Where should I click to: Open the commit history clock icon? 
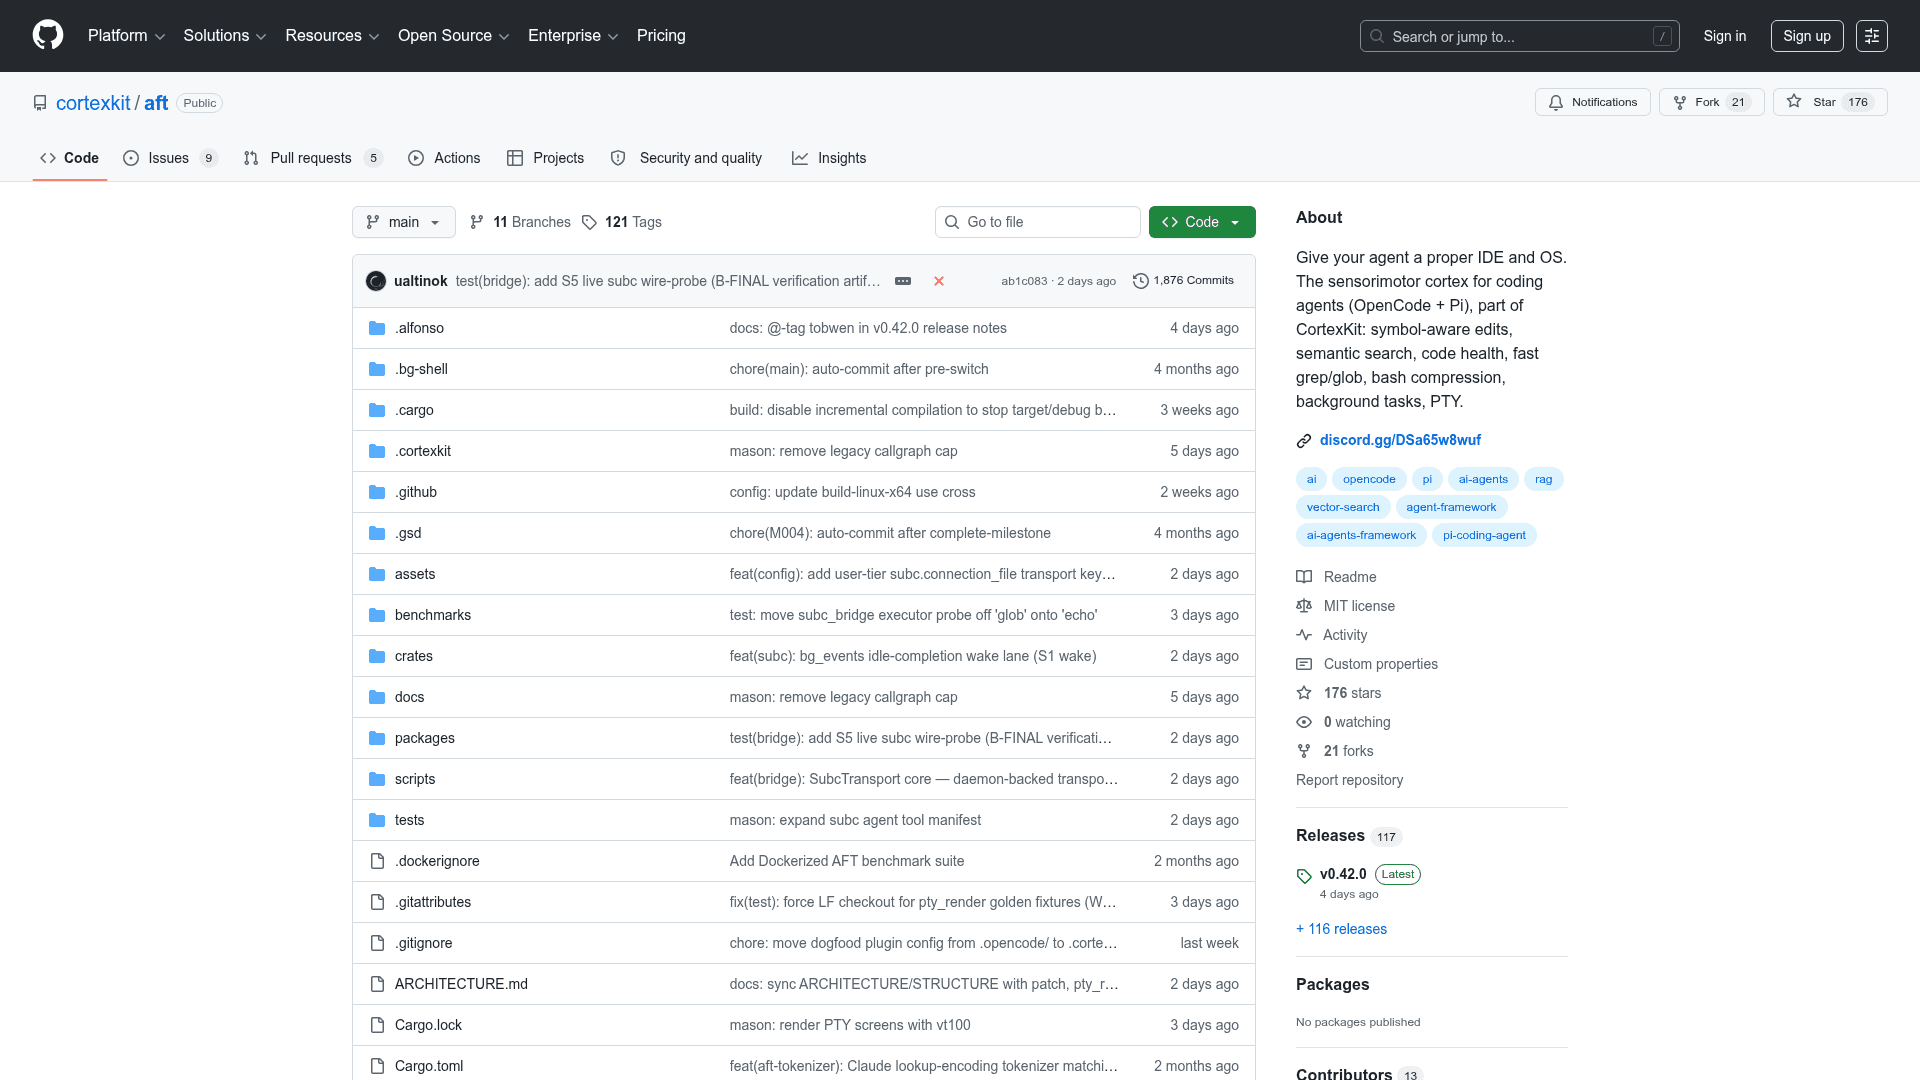click(x=1140, y=281)
